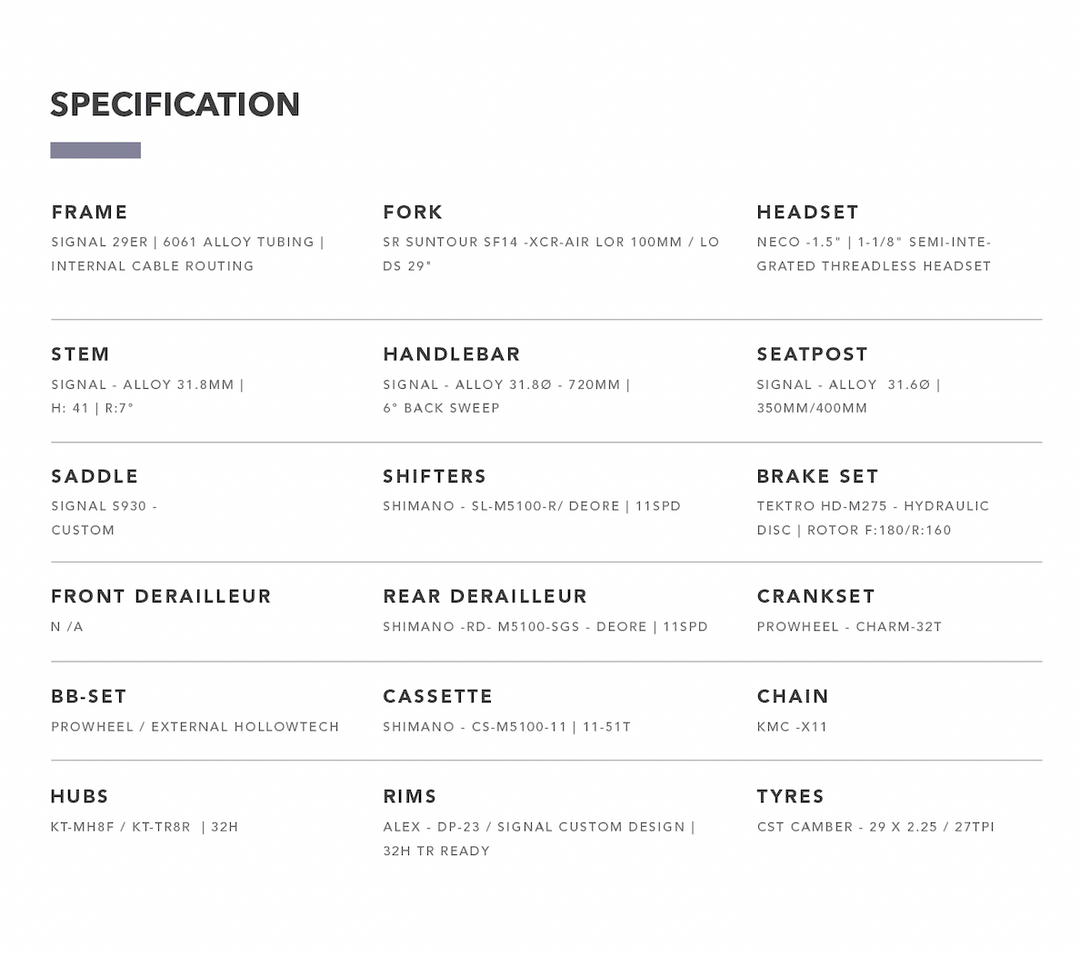Viewport: 1080px width, 956px height.
Task: Click the Alex DP-23 rims description
Action: [539, 838]
